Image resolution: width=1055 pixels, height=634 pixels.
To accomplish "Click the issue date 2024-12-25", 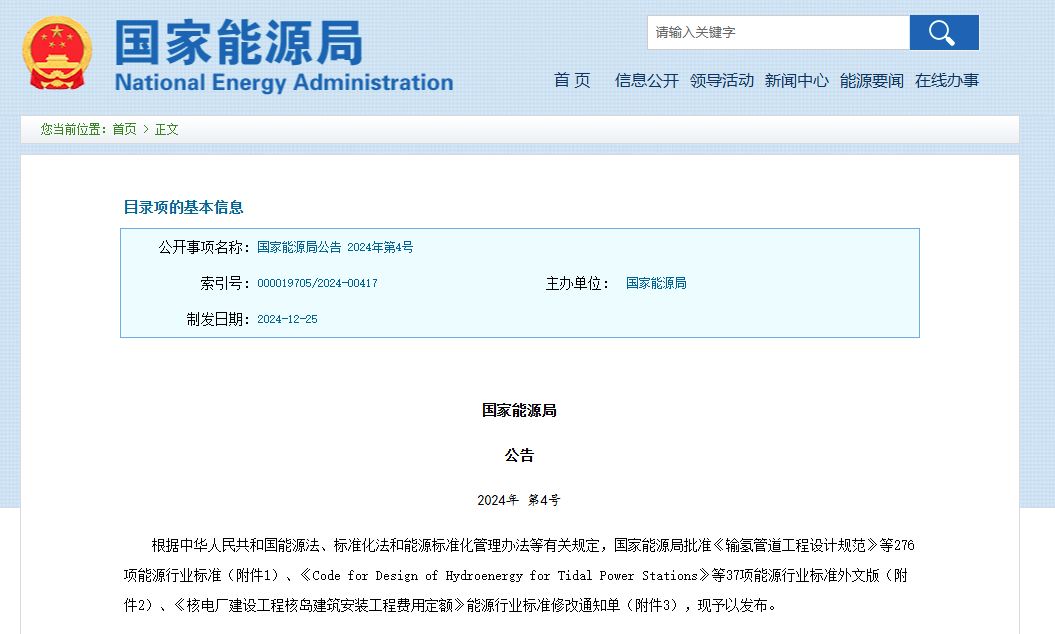I will pos(287,319).
